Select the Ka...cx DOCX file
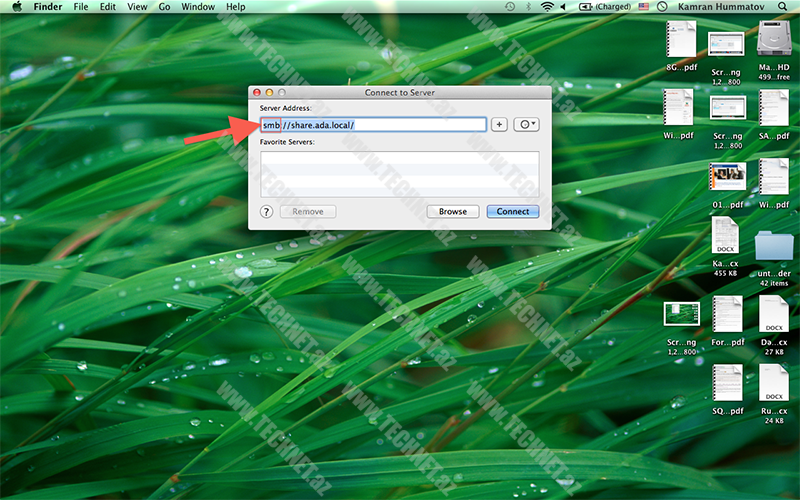800x500 pixels. click(725, 235)
